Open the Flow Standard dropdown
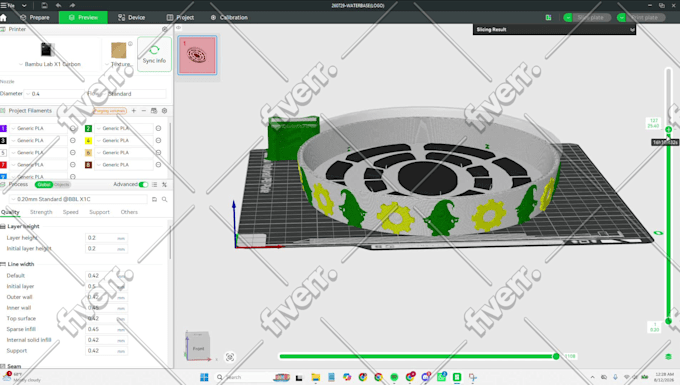Screen dimensions: 680x385 click(135, 94)
